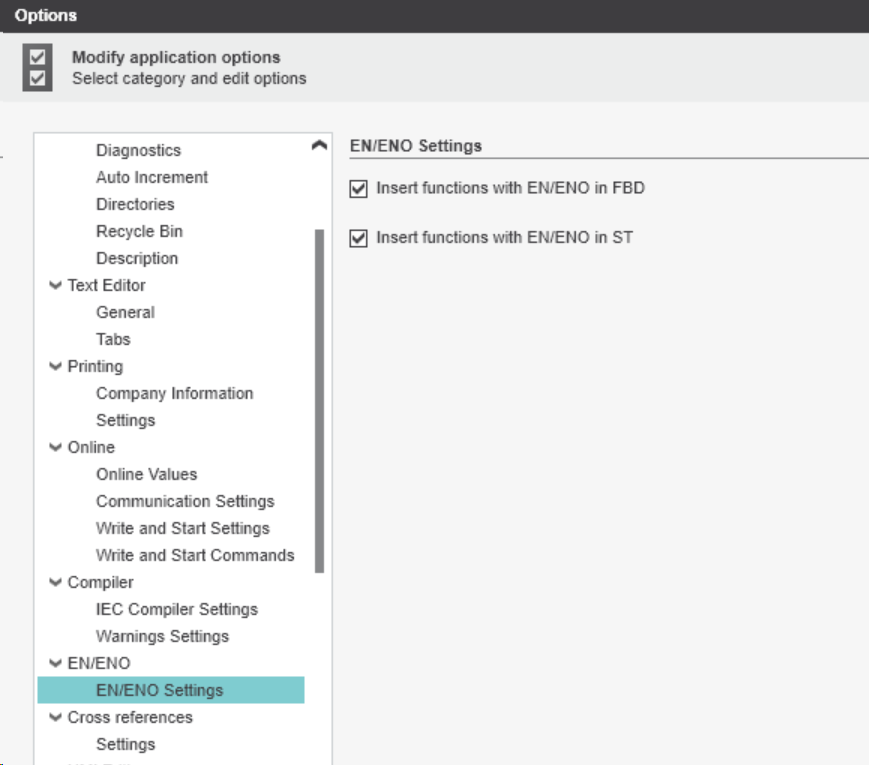Open the Diagnostics options page
The width and height of the screenshot is (869, 765).
coord(138,150)
